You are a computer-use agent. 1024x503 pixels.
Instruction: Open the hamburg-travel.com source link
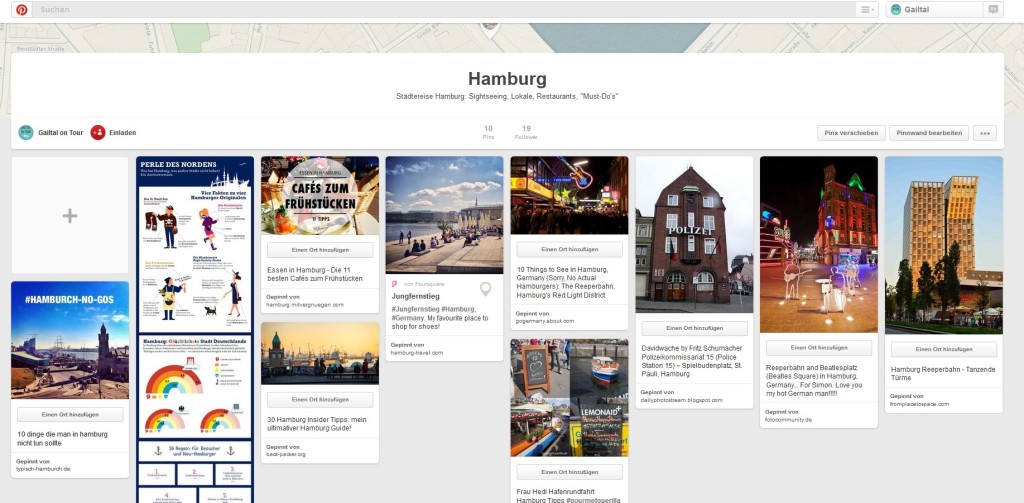click(417, 353)
